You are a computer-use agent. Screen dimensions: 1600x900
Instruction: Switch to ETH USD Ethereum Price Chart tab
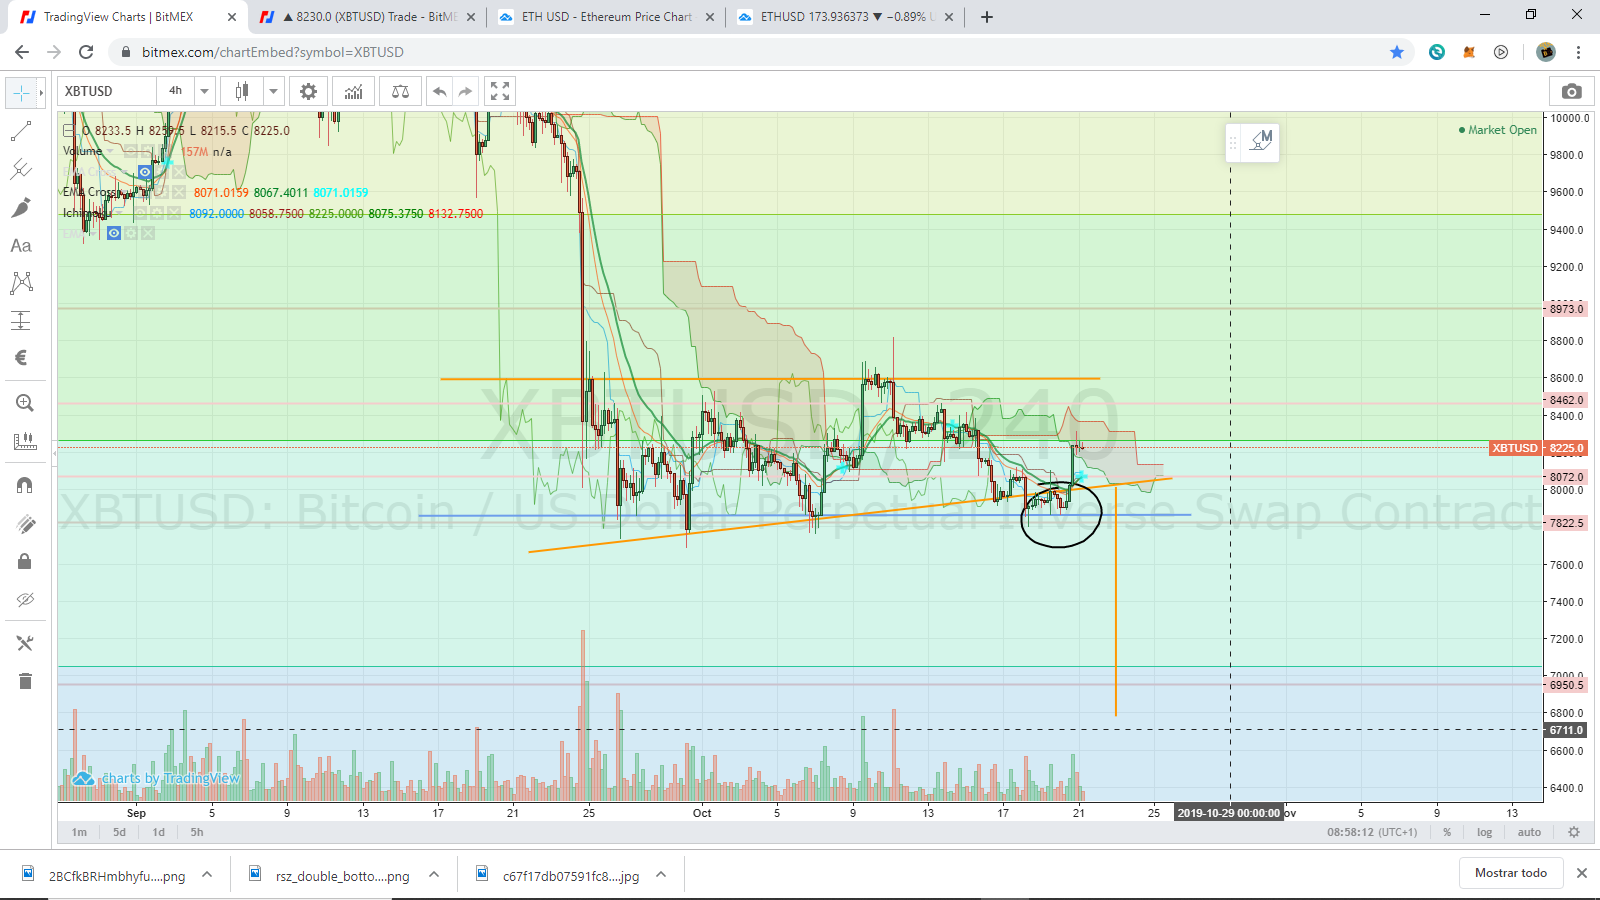point(607,17)
